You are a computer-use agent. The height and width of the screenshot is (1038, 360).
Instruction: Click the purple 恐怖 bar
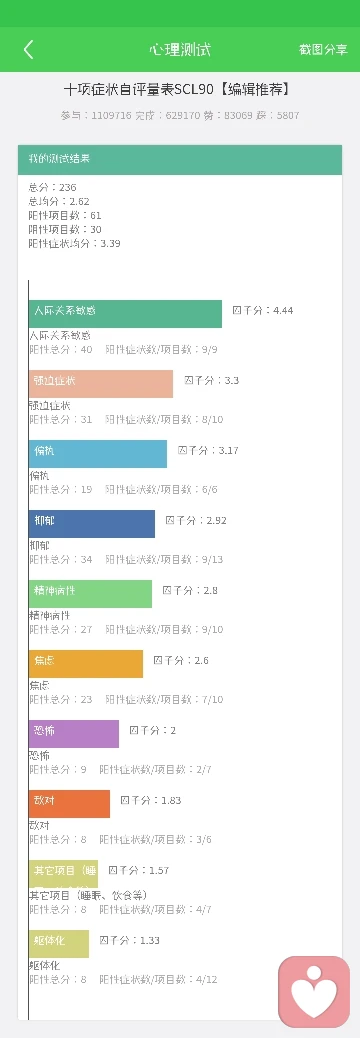point(74,734)
